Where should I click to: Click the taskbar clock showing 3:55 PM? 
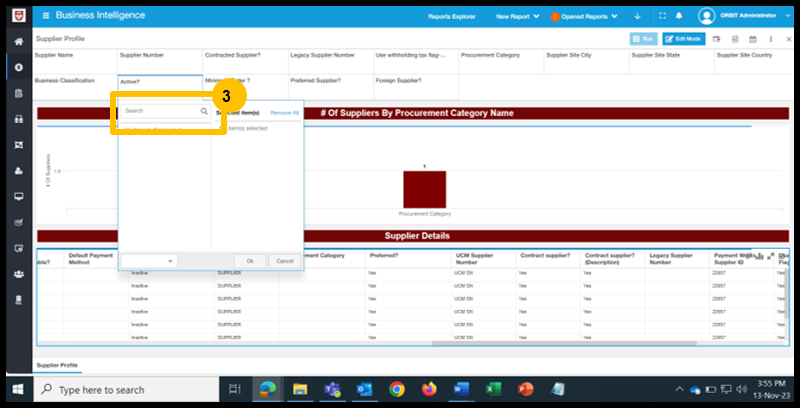(x=770, y=389)
